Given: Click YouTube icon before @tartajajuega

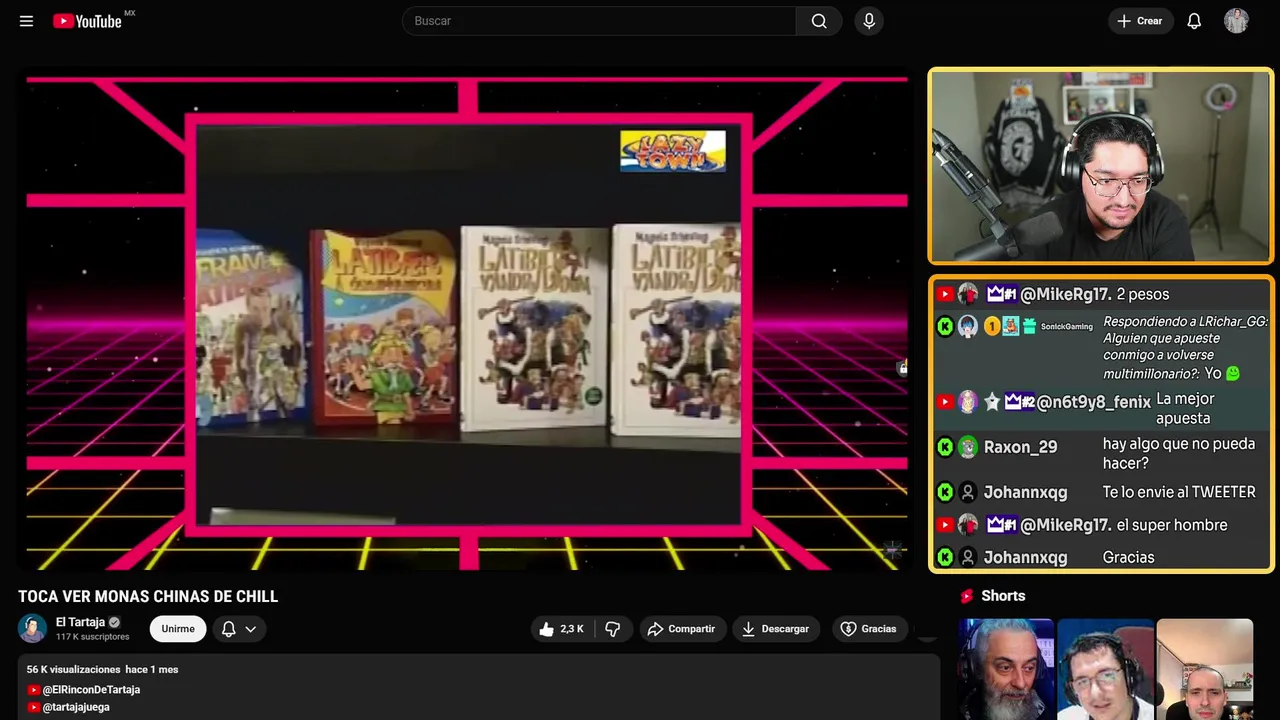Looking at the screenshot, I should click(x=33, y=707).
